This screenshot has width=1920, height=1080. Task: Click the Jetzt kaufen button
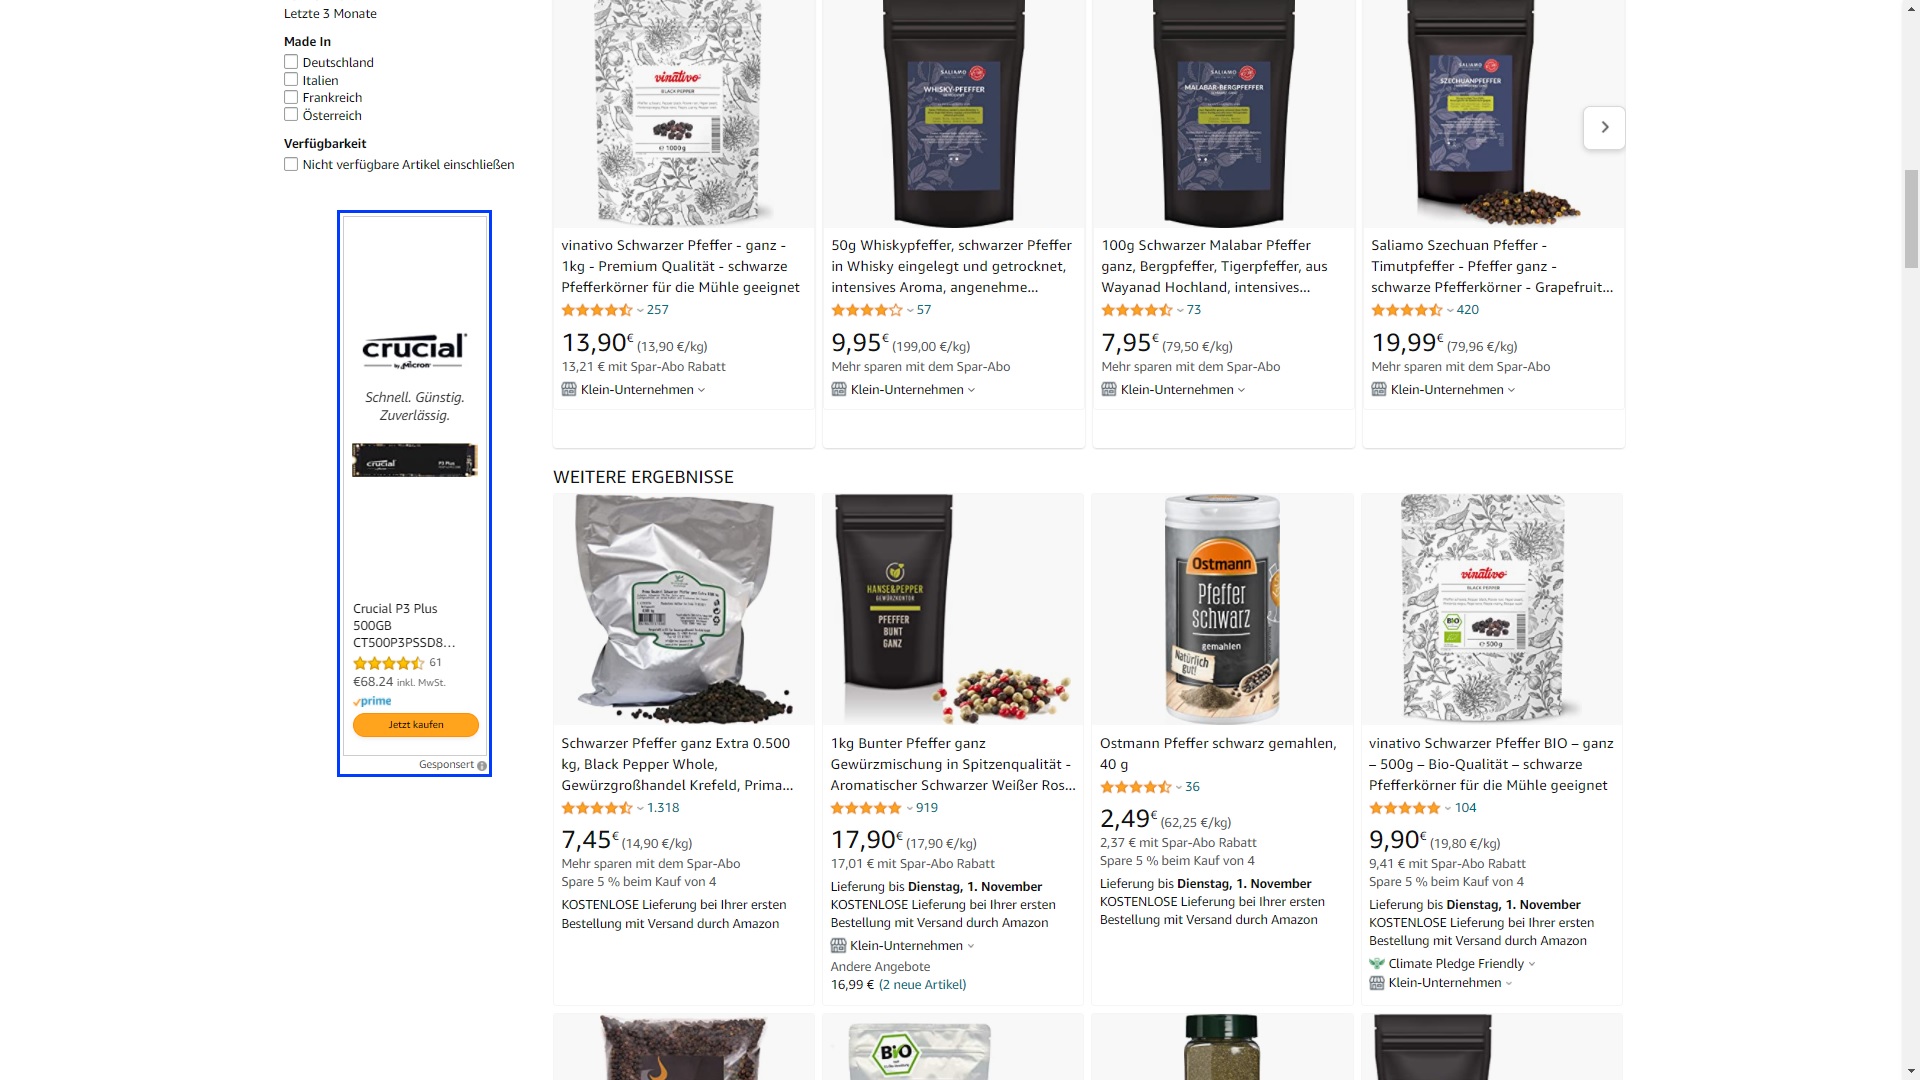tap(416, 724)
